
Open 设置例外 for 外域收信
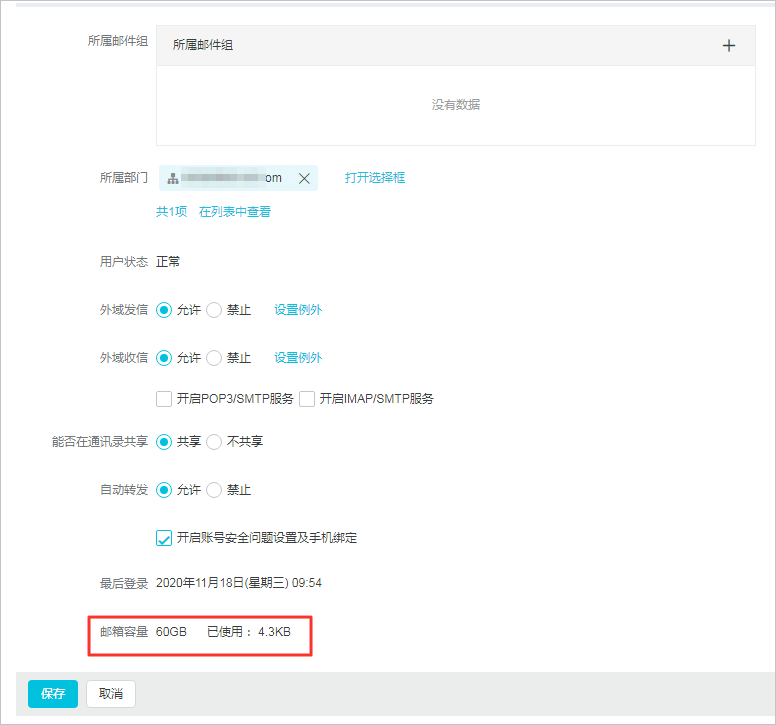(298, 358)
